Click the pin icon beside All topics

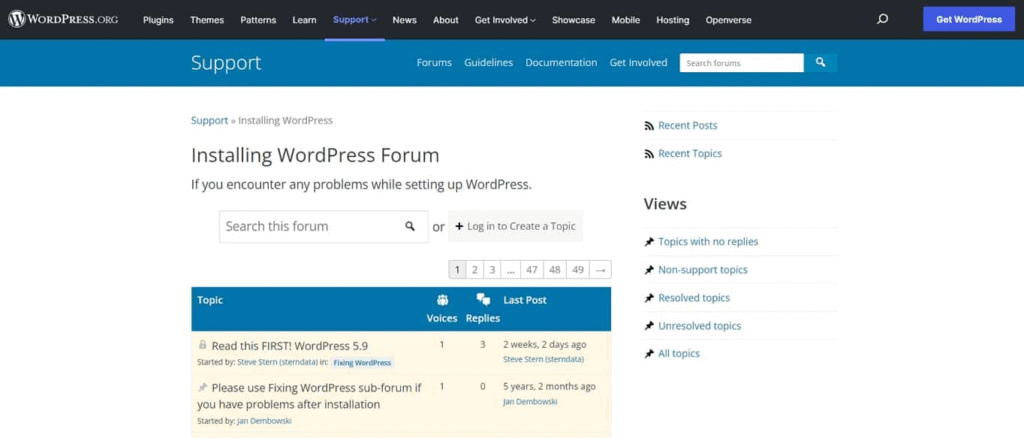click(649, 353)
